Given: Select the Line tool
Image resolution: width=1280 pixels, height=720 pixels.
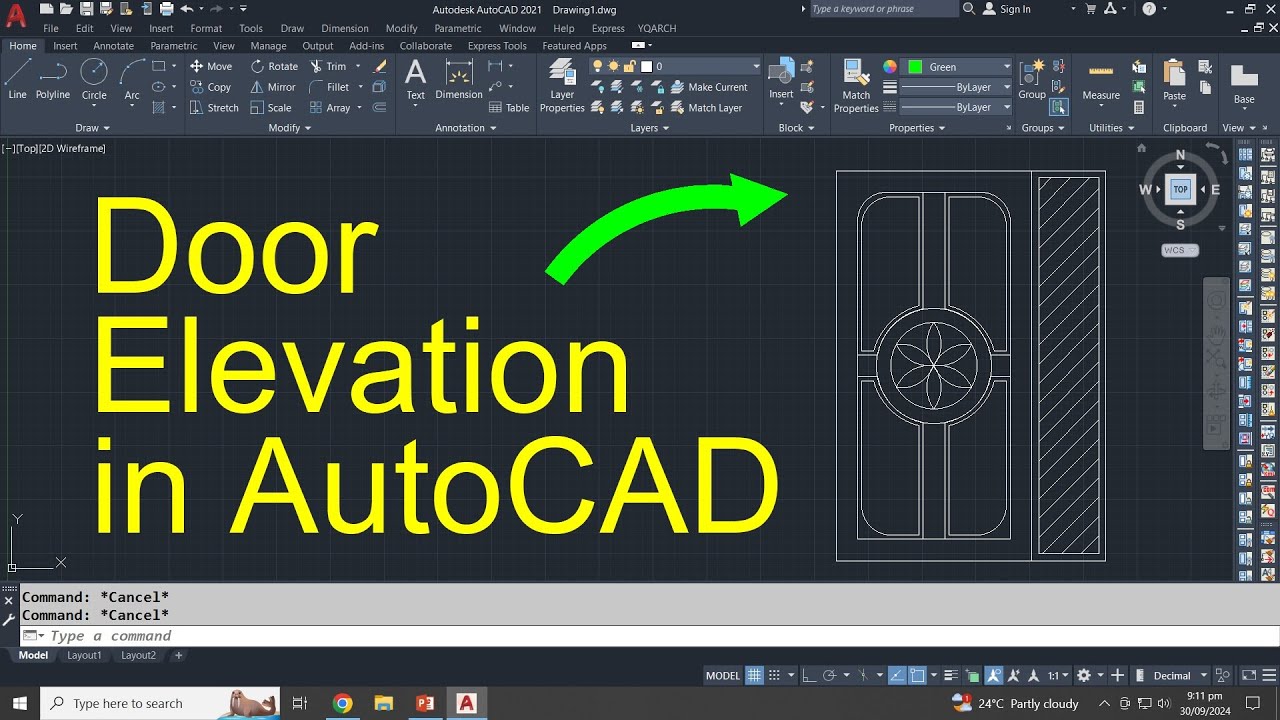Looking at the screenshot, I should click(x=17, y=80).
